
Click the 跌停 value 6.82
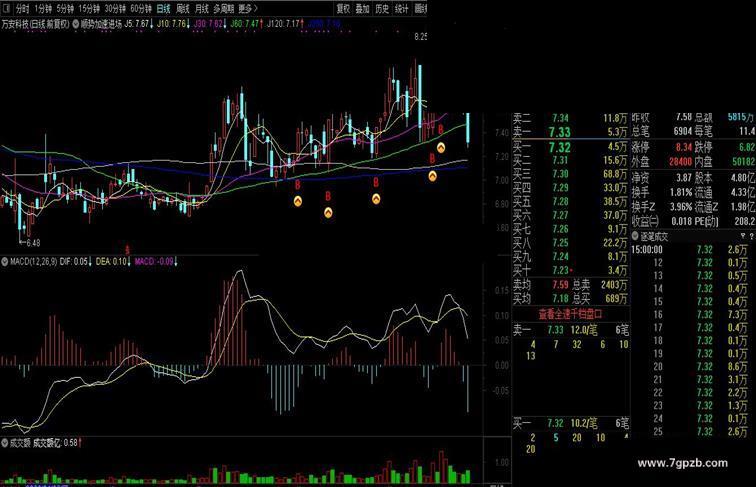click(x=747, y=147)
